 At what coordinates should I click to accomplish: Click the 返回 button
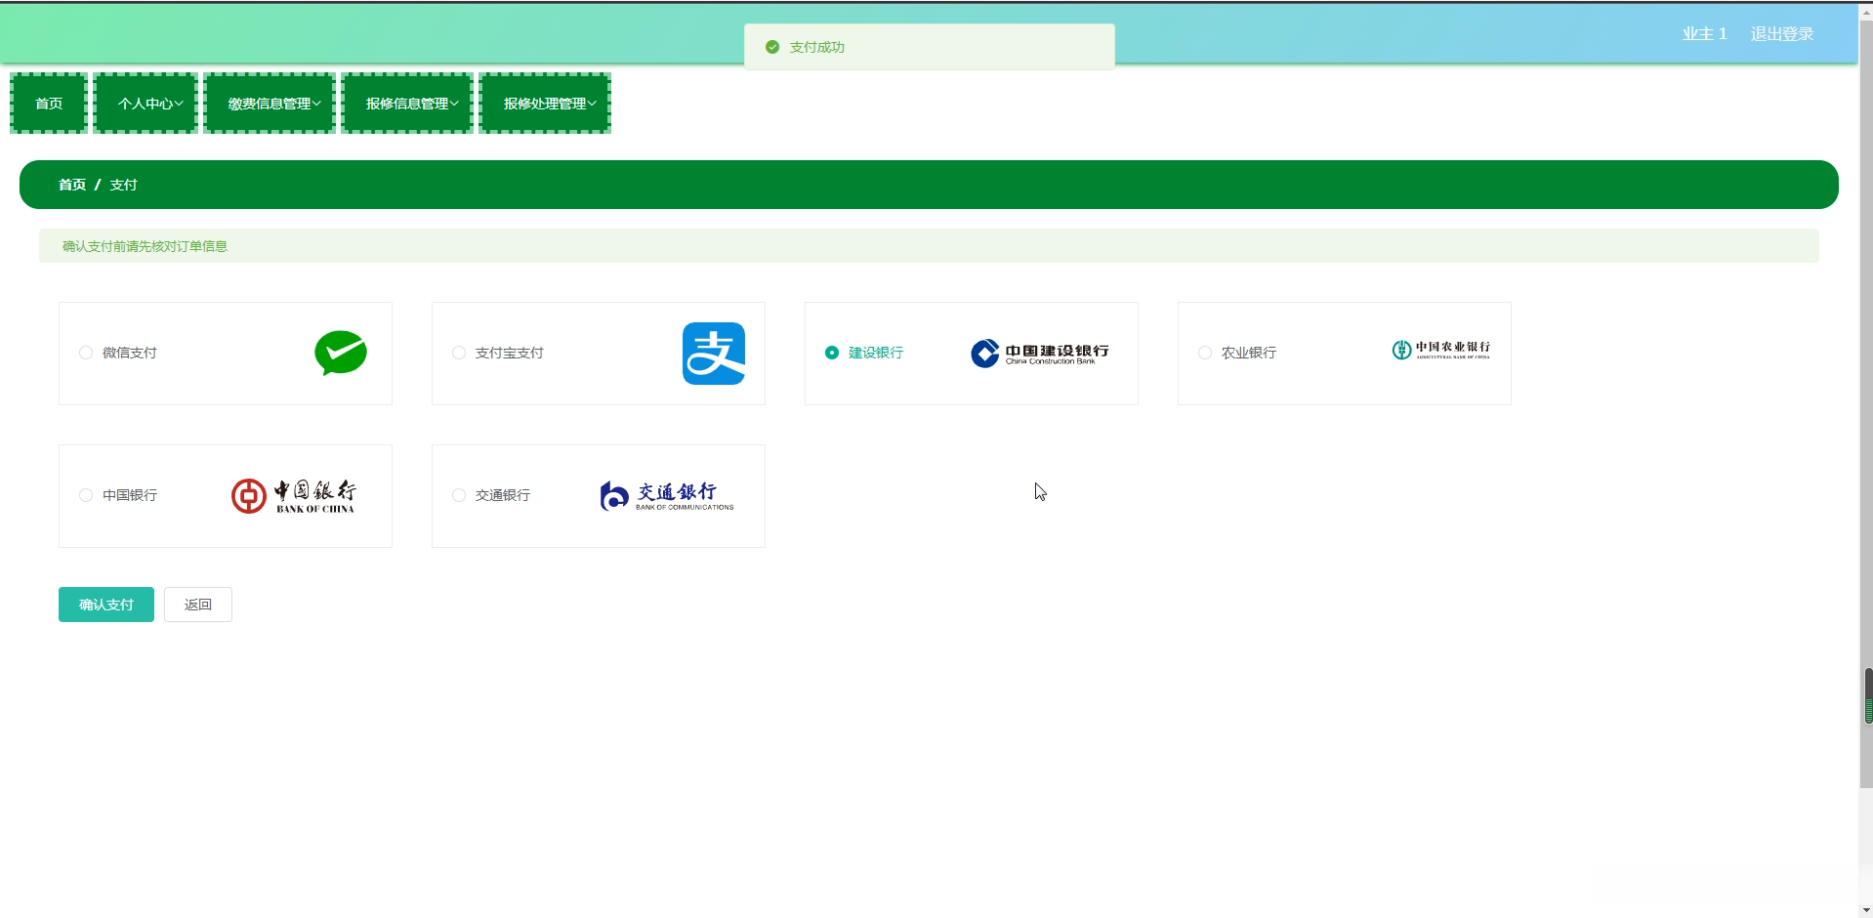[198, 605]
